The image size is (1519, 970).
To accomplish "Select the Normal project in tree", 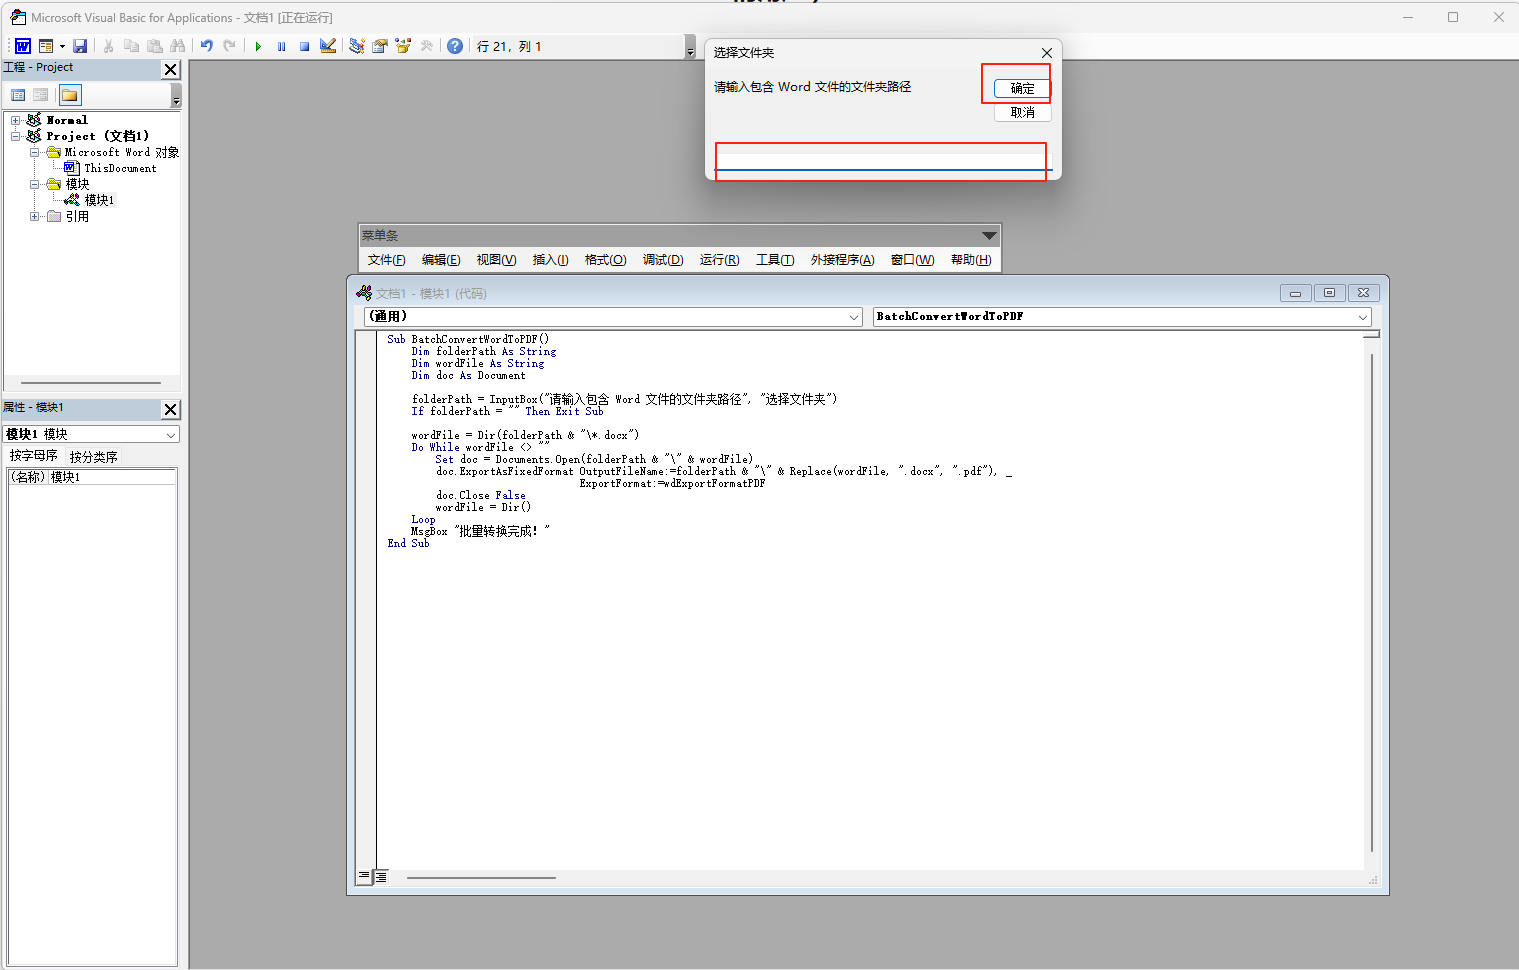I will (67, 120).
